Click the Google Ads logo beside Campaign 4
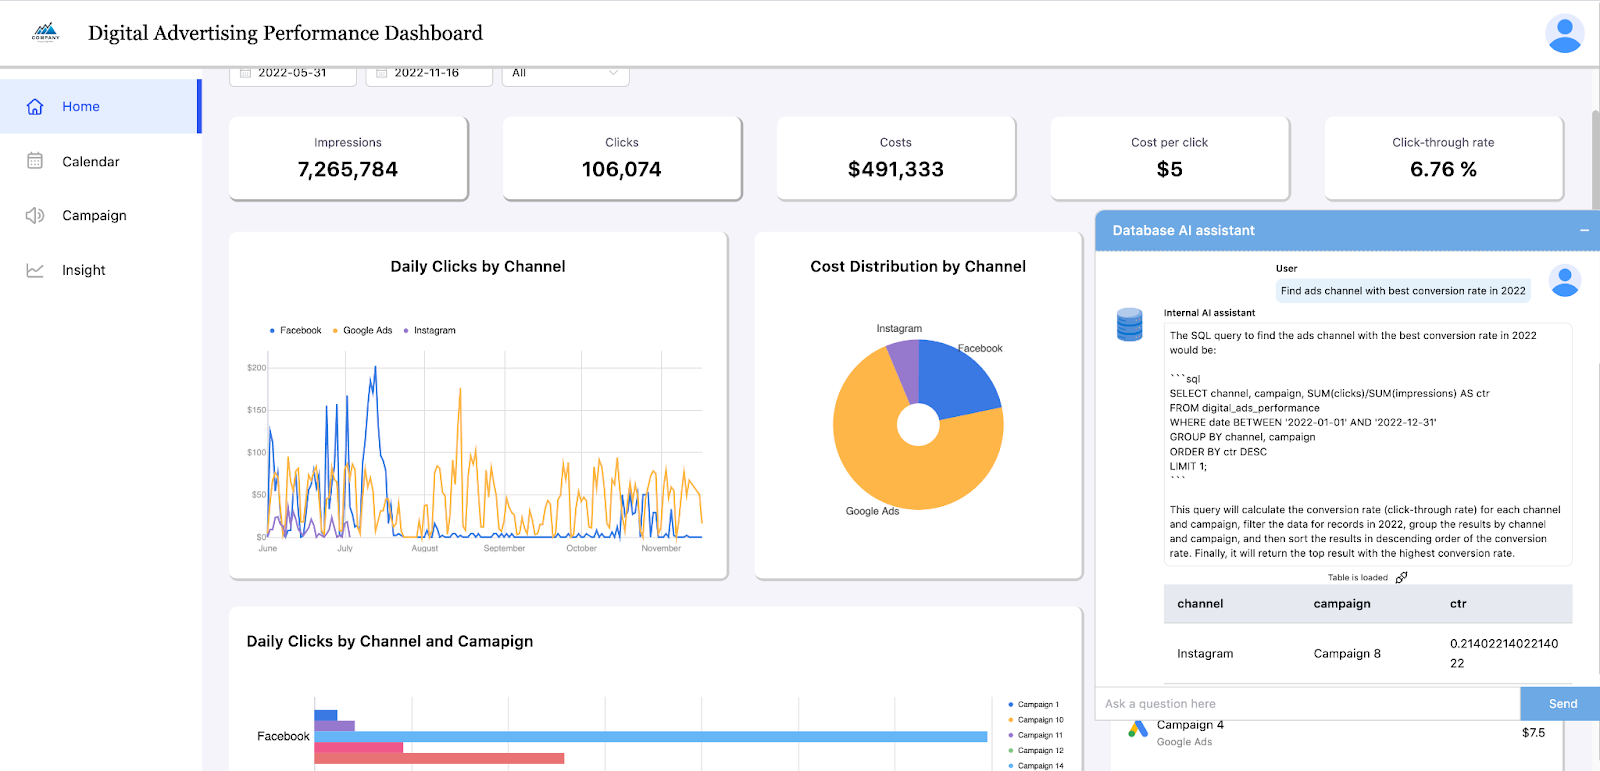Viewport: 1600px width, 771px height. [x=1138, y=730]
